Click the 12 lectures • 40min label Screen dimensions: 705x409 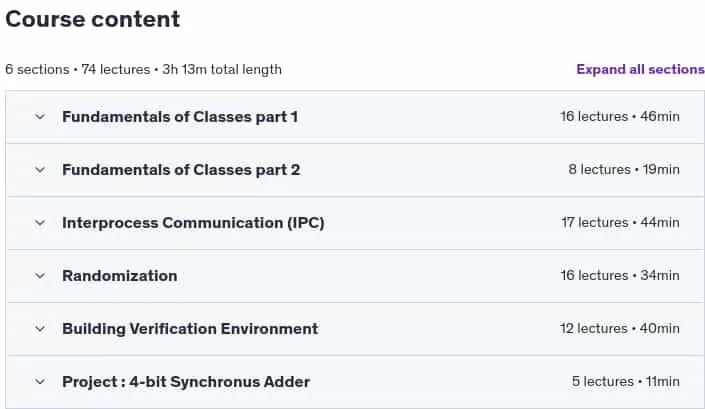620,329
